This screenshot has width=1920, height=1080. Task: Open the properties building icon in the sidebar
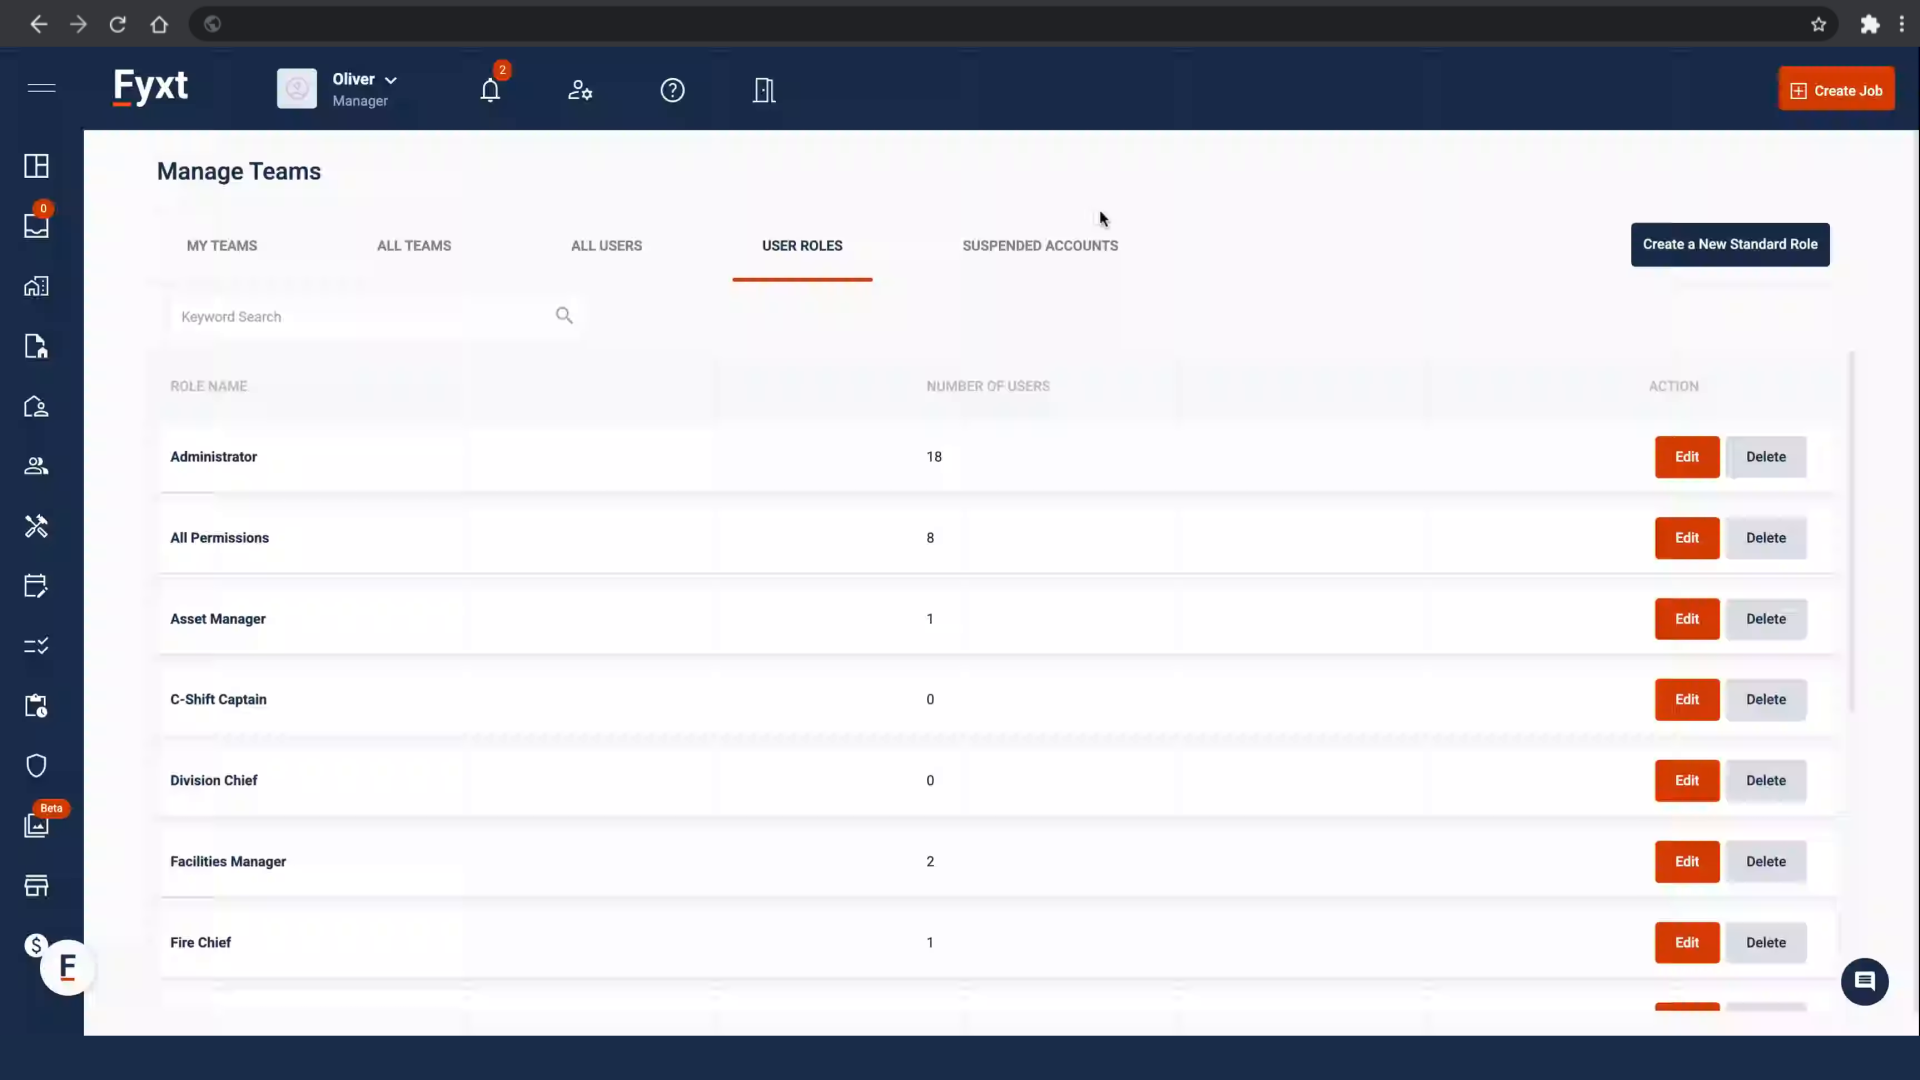point(36,286)
